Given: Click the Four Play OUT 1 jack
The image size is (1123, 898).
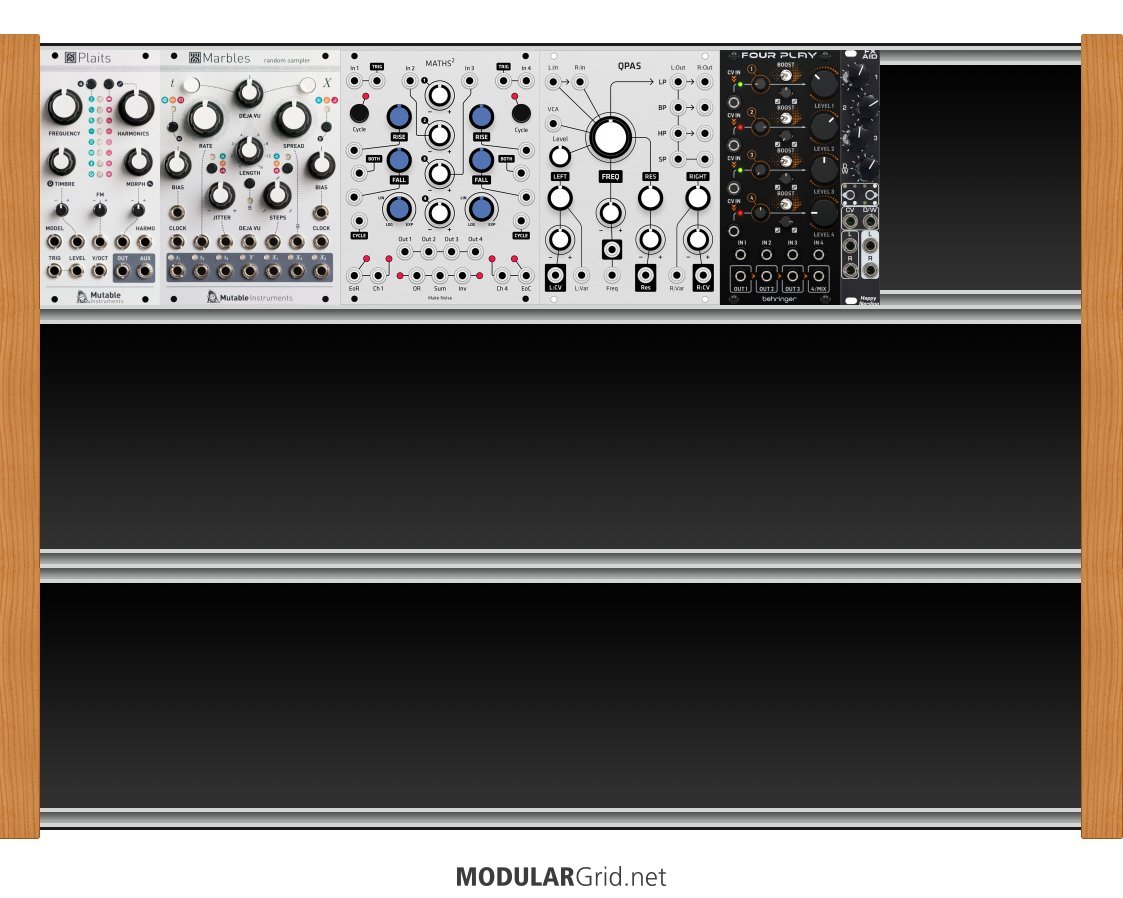Looking at the screenshot, I should pyautogui.click(x=741, y=276).
